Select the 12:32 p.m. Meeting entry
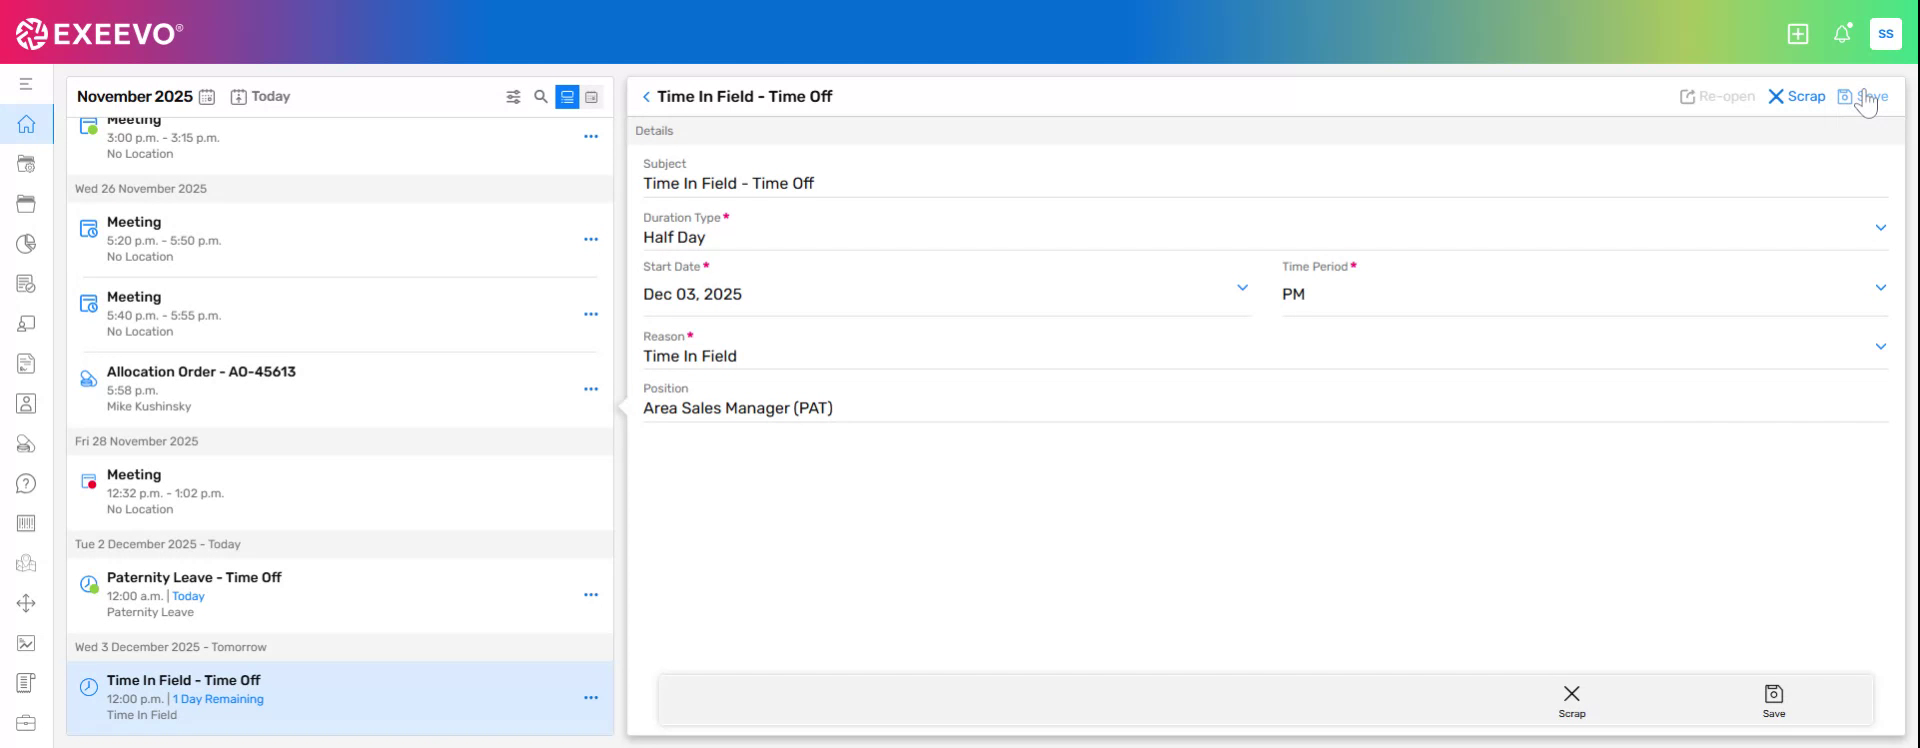Viewport: 1920px width, 748px height. (x=340, y=492)
